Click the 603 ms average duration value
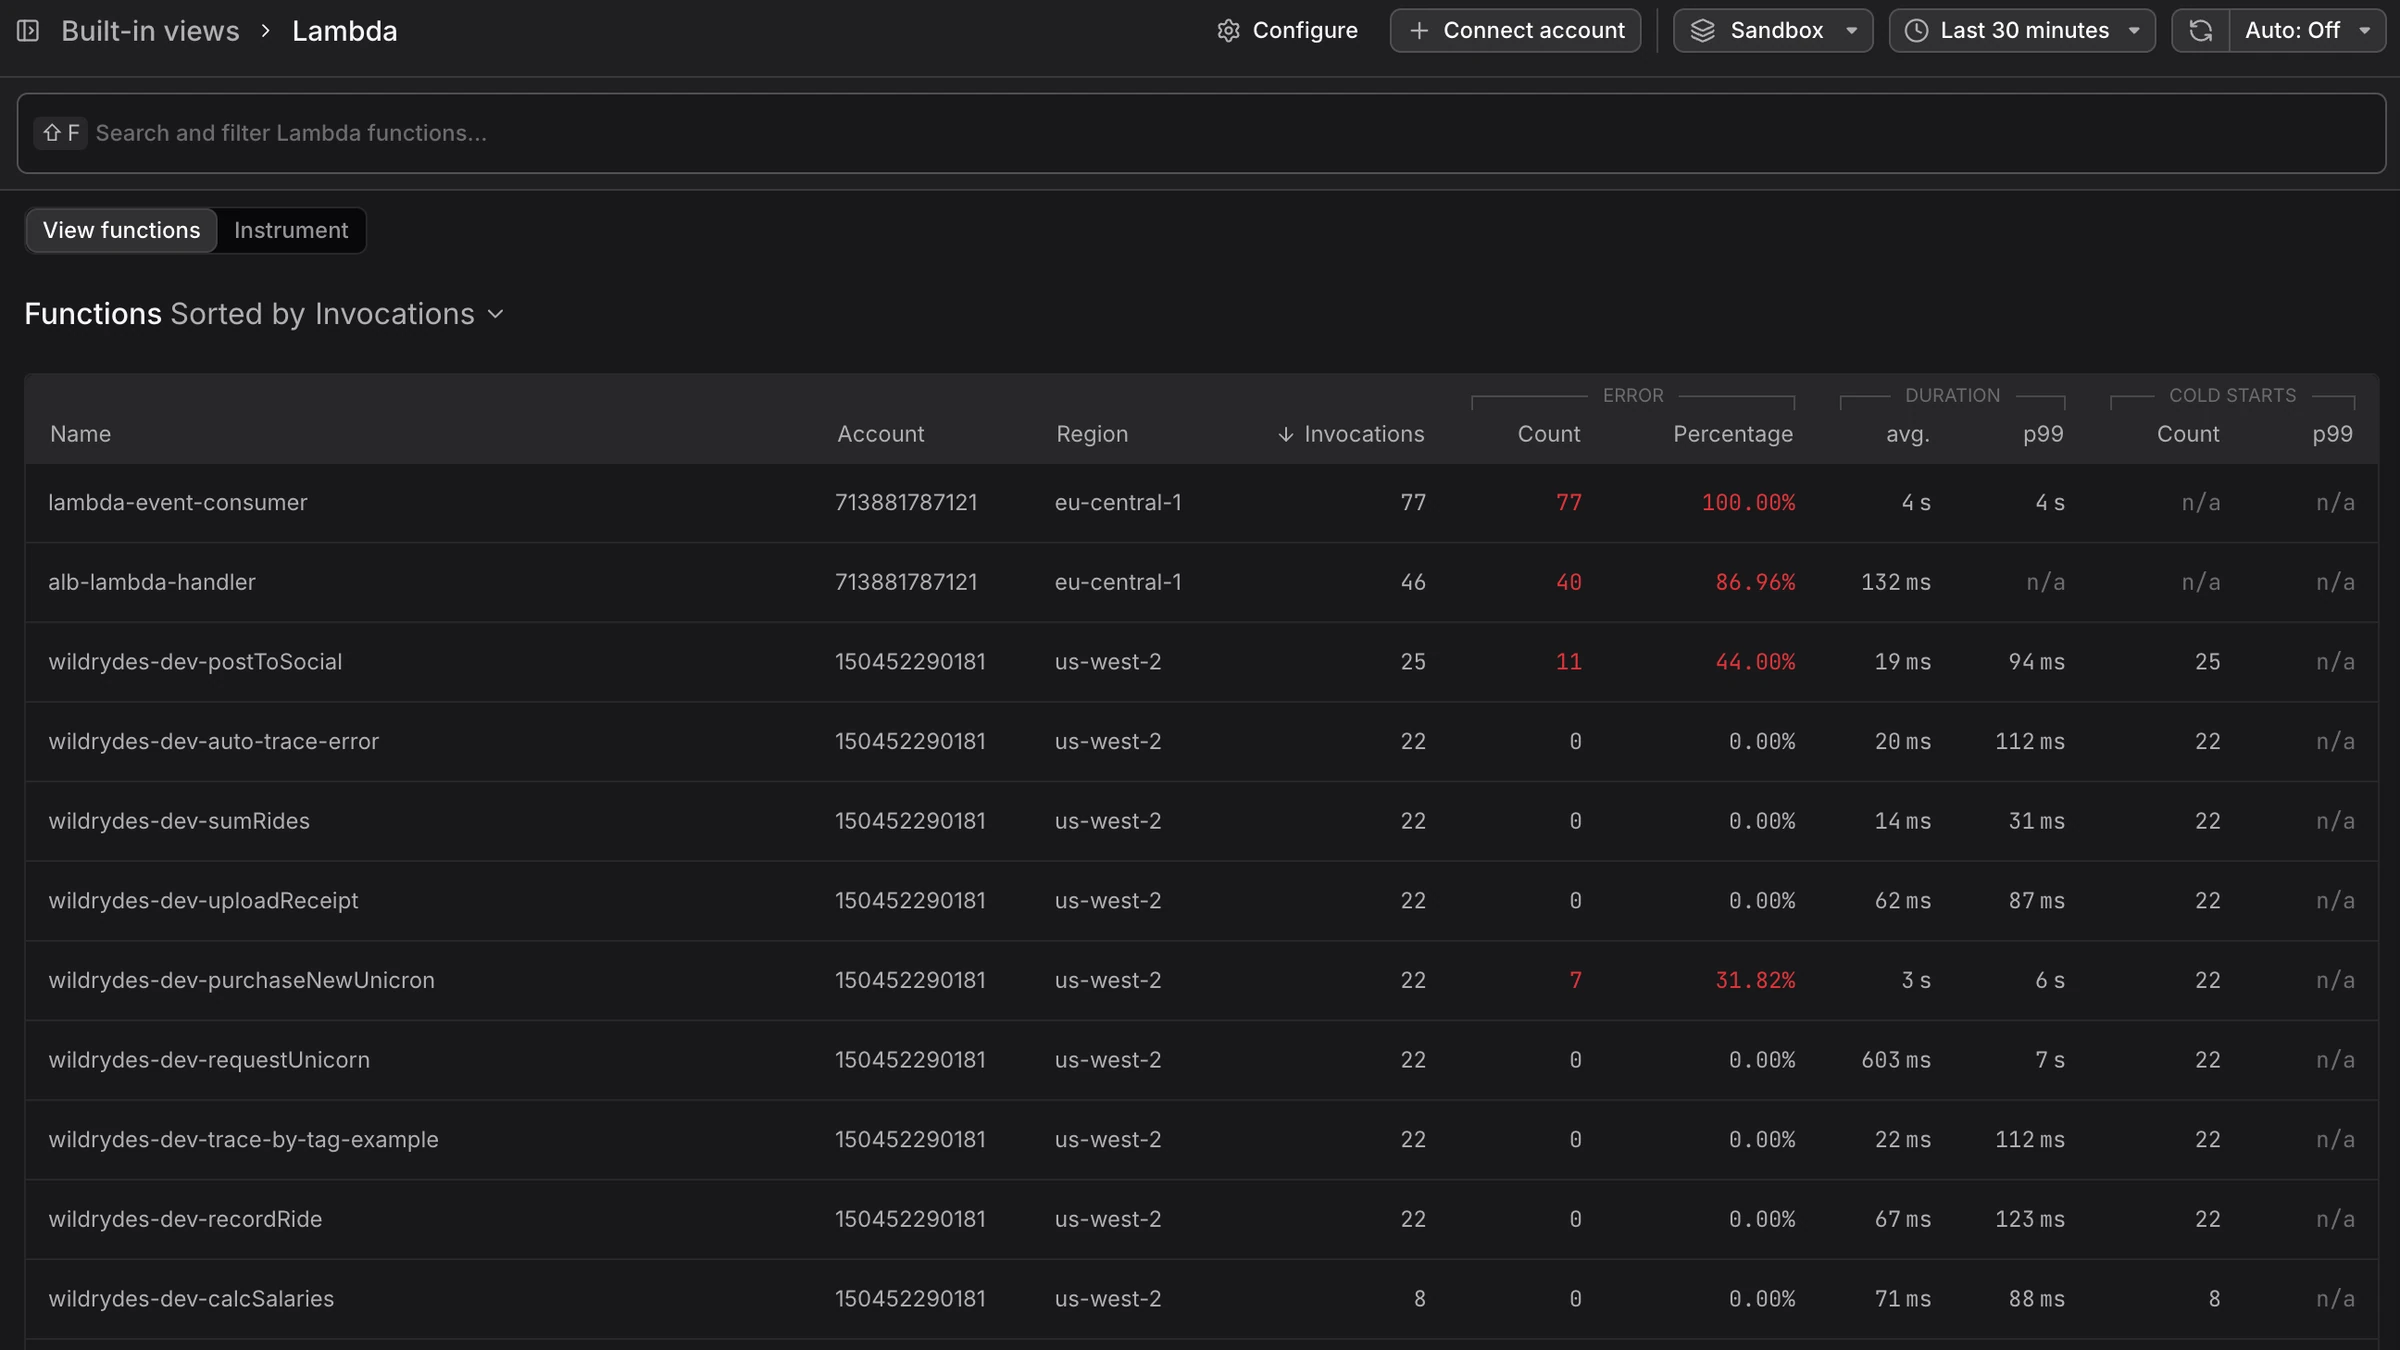The image size is (2400, 1350). 1896,1060
